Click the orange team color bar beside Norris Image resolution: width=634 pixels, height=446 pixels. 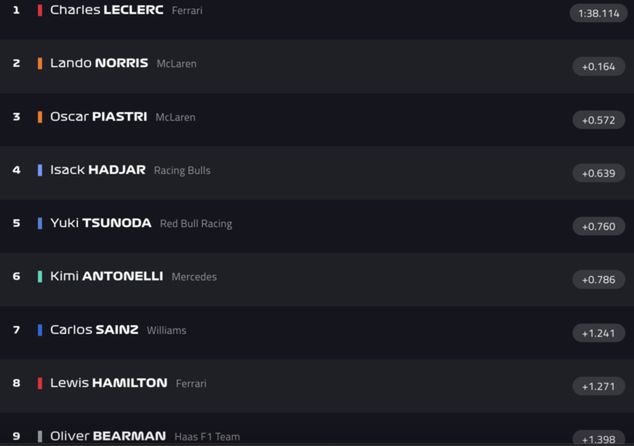click(40, 63)
